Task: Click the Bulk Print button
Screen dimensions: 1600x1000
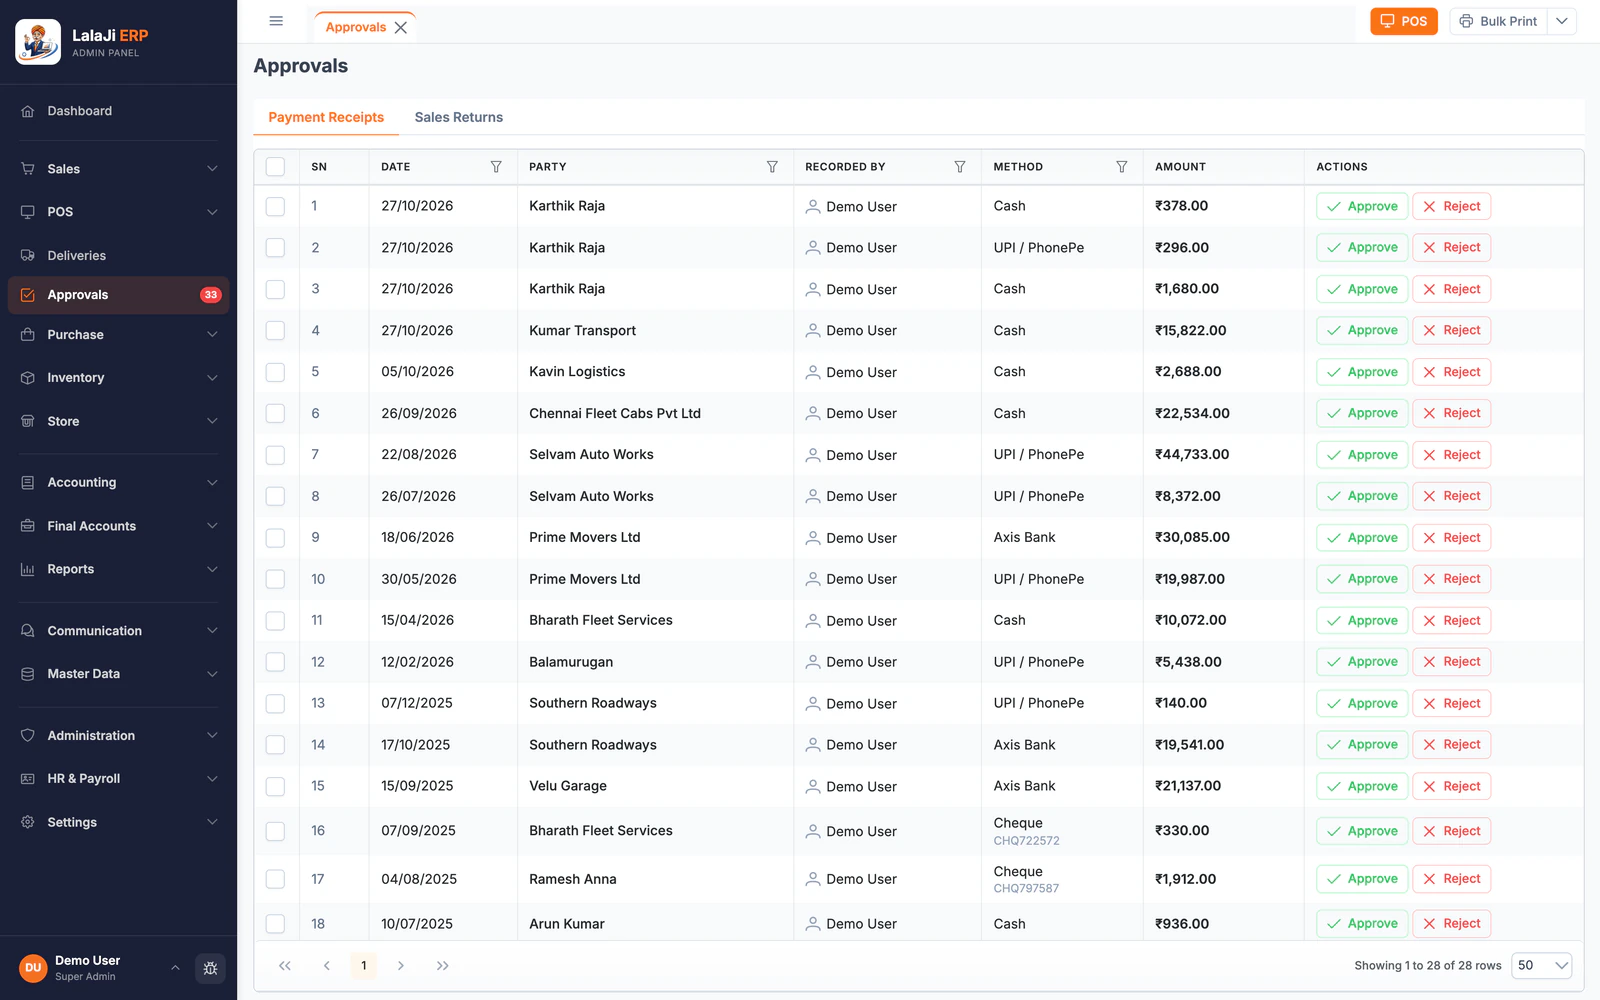Action: [1498, 21]
